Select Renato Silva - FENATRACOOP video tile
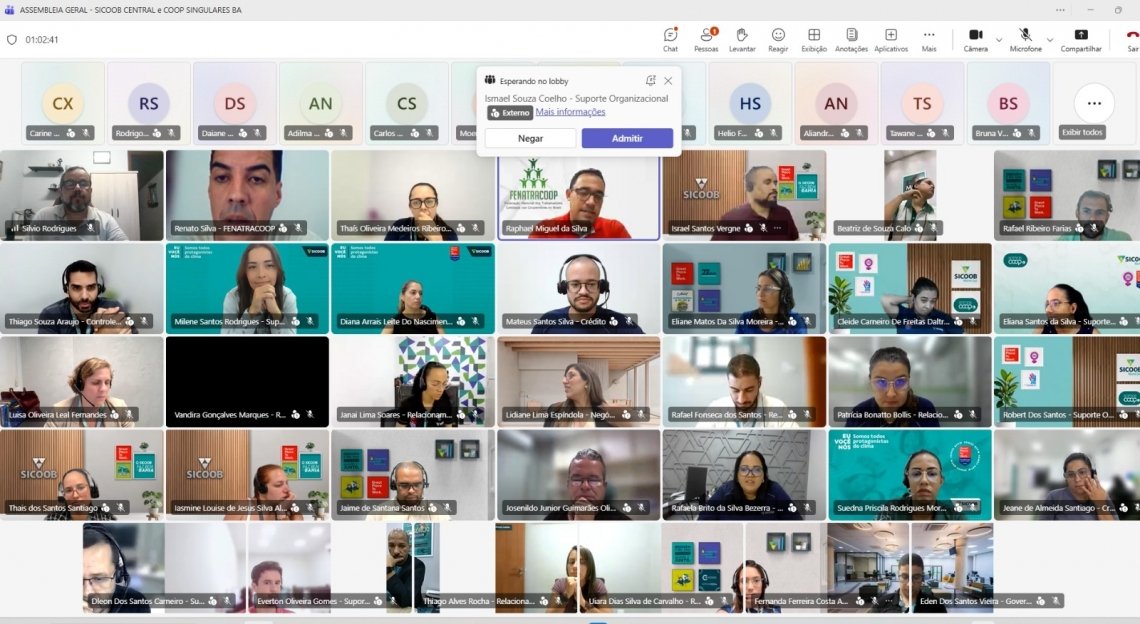Viewport: 1140px width, 624px height. [x=247, y=195]
